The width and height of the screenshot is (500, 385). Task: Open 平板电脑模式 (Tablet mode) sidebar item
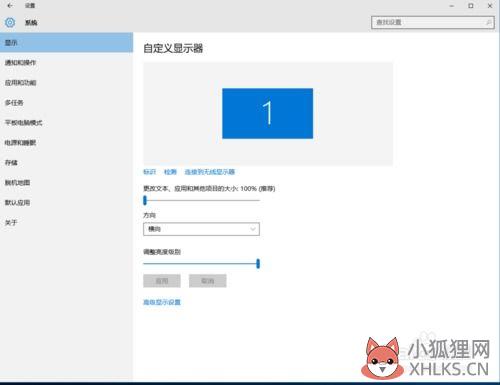[x=66, y=123]
